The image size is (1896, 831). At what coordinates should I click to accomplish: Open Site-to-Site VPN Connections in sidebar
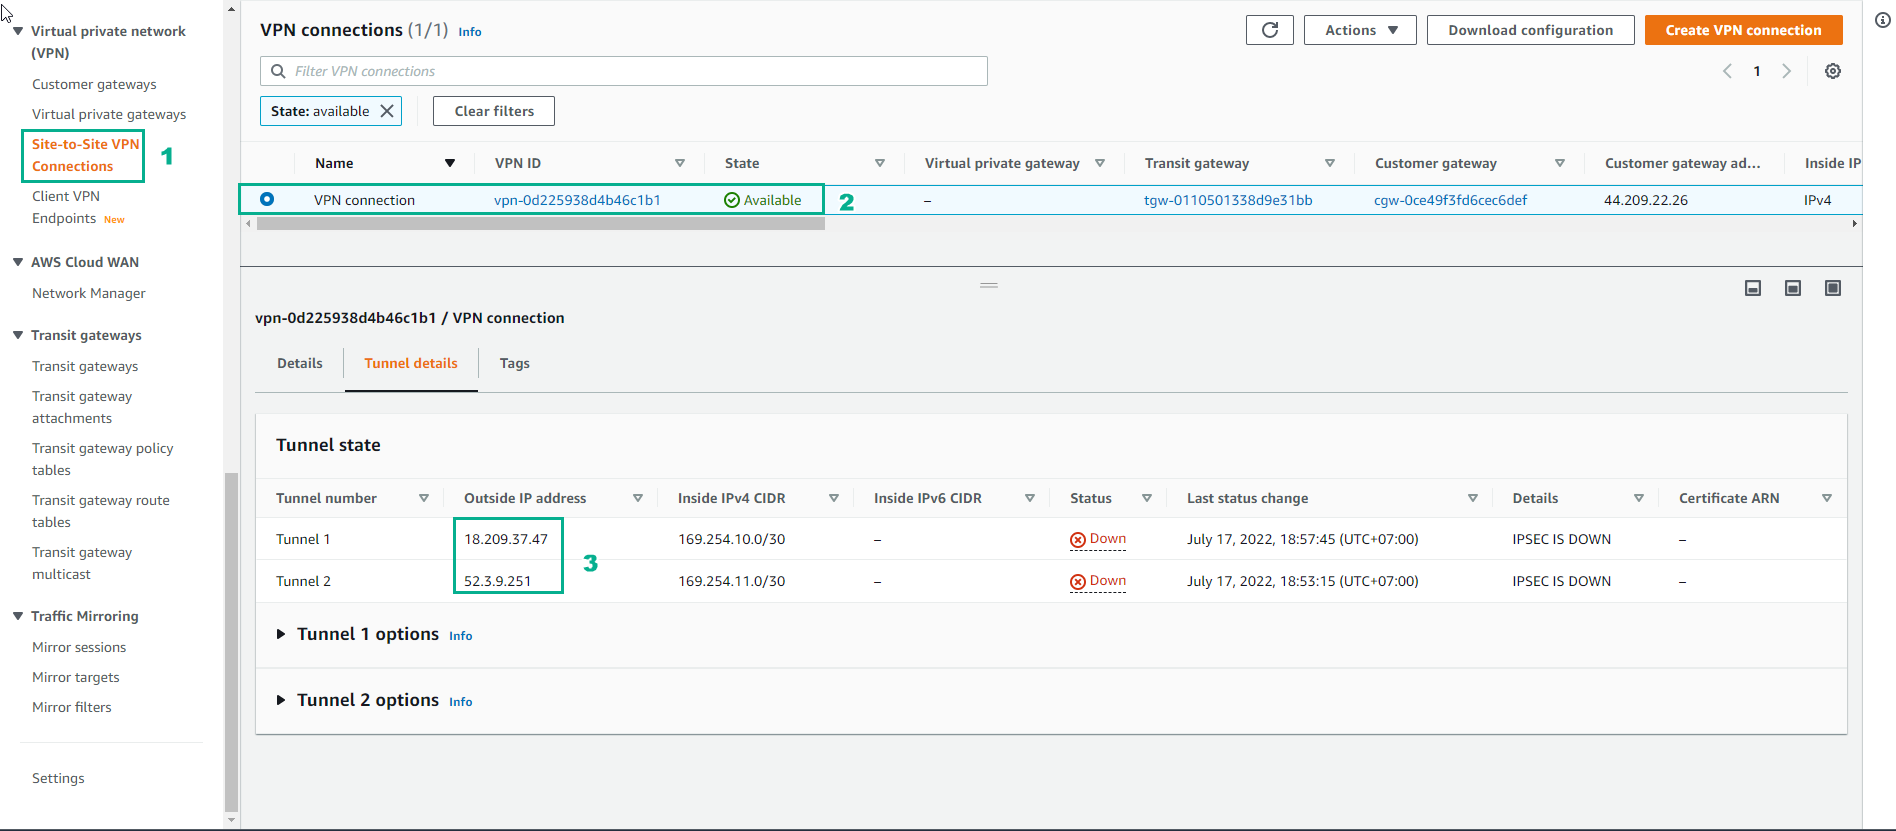point(85,155)
